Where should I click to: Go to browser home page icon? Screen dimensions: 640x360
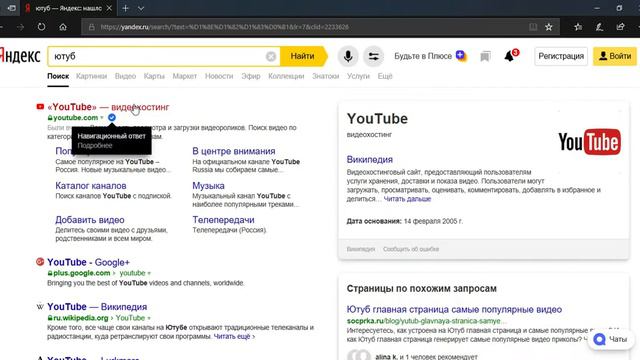63,27
